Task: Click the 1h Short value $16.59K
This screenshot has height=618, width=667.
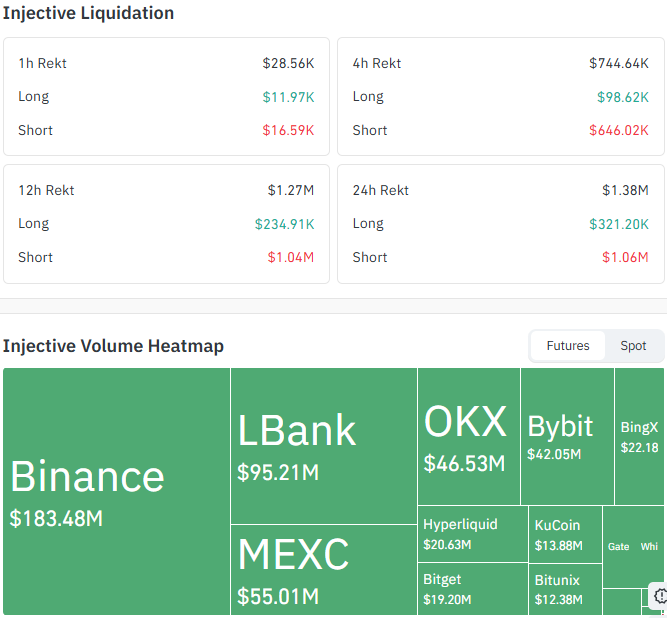Action: pyautogui.click(x=288, y=130)
